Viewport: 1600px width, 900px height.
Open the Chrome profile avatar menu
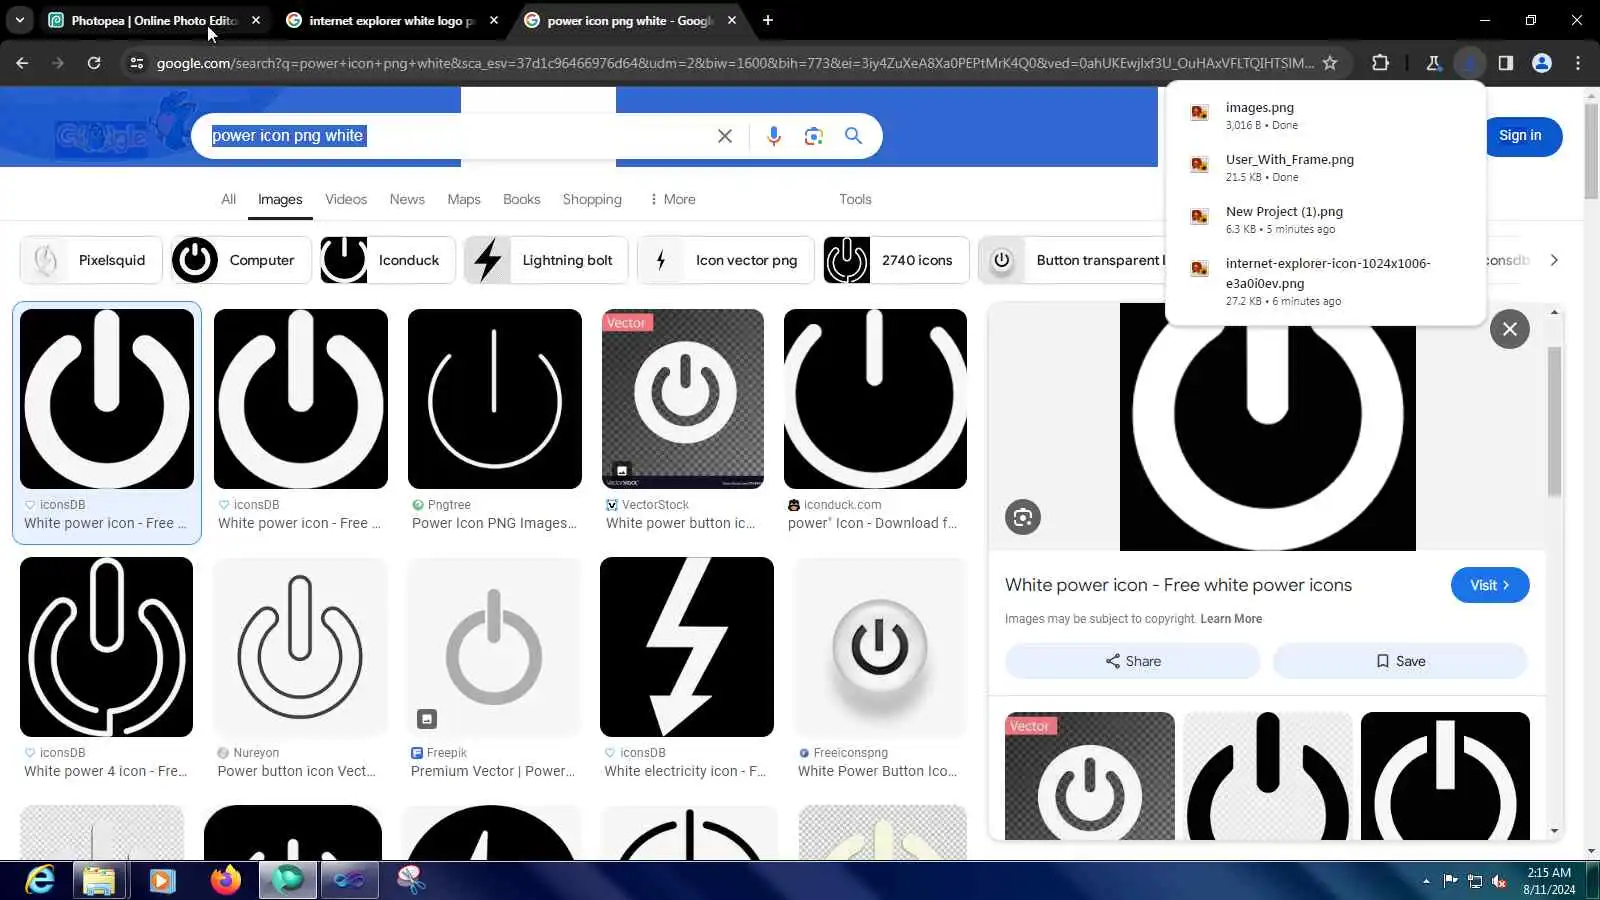(x=1542, y=63)
